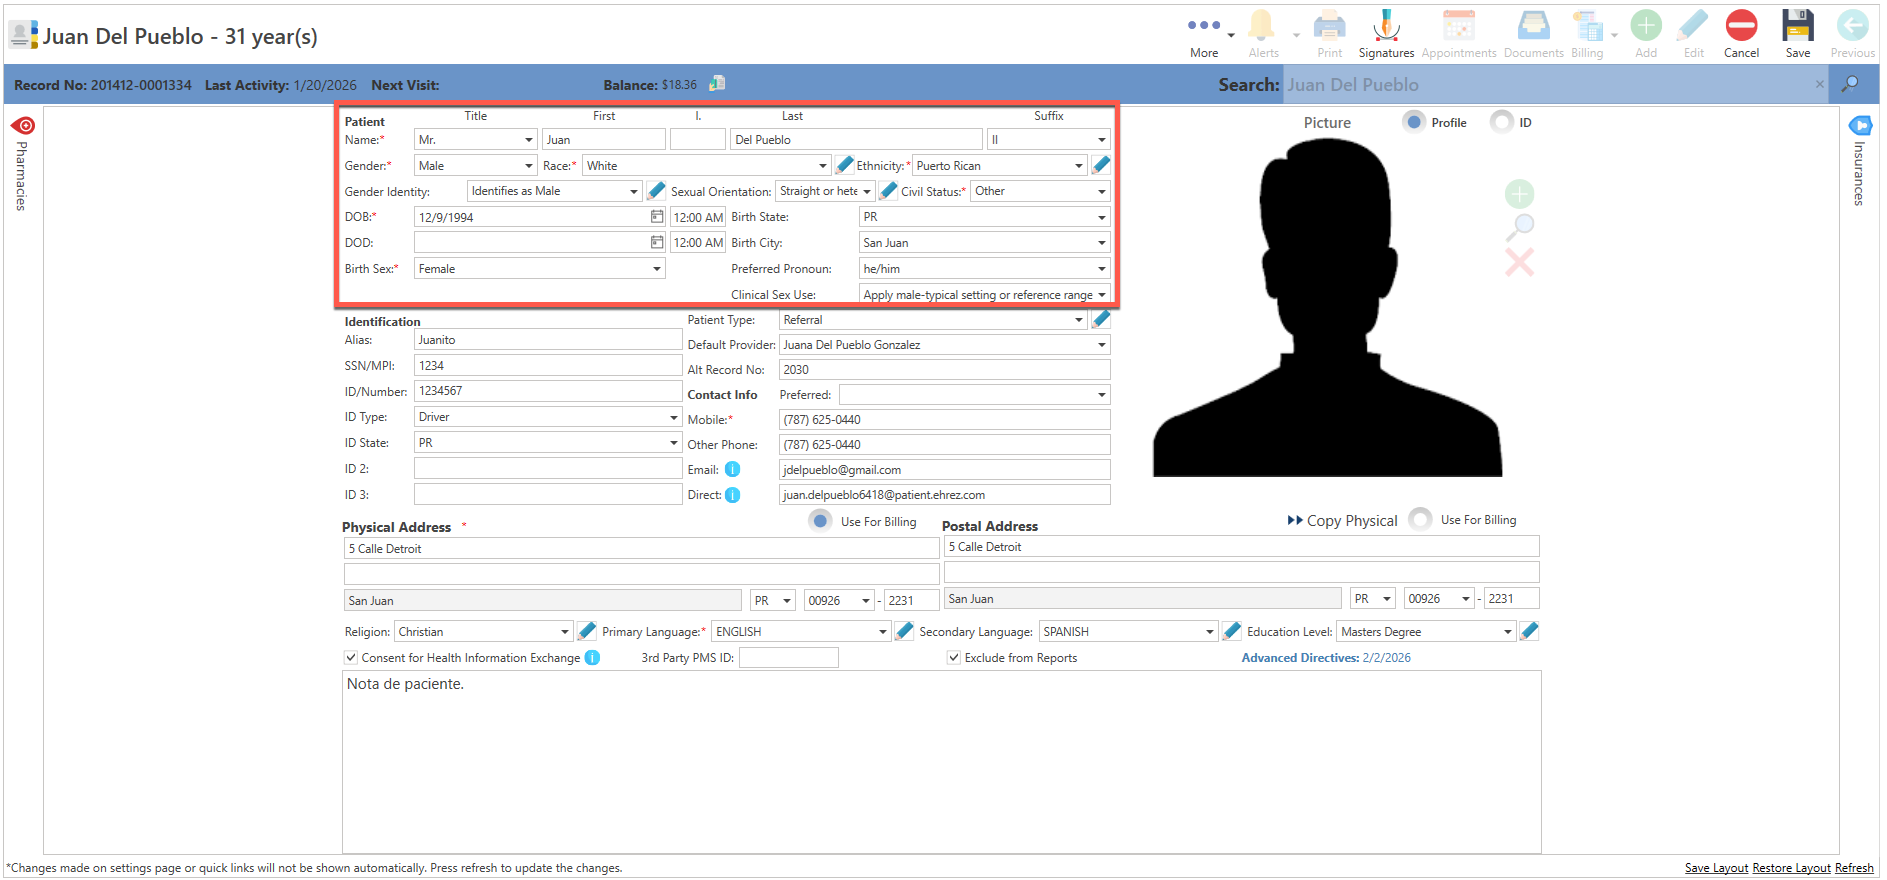Screen dimensions: 1887x880
Task: Save the patient record
Action: point(1798,34)
